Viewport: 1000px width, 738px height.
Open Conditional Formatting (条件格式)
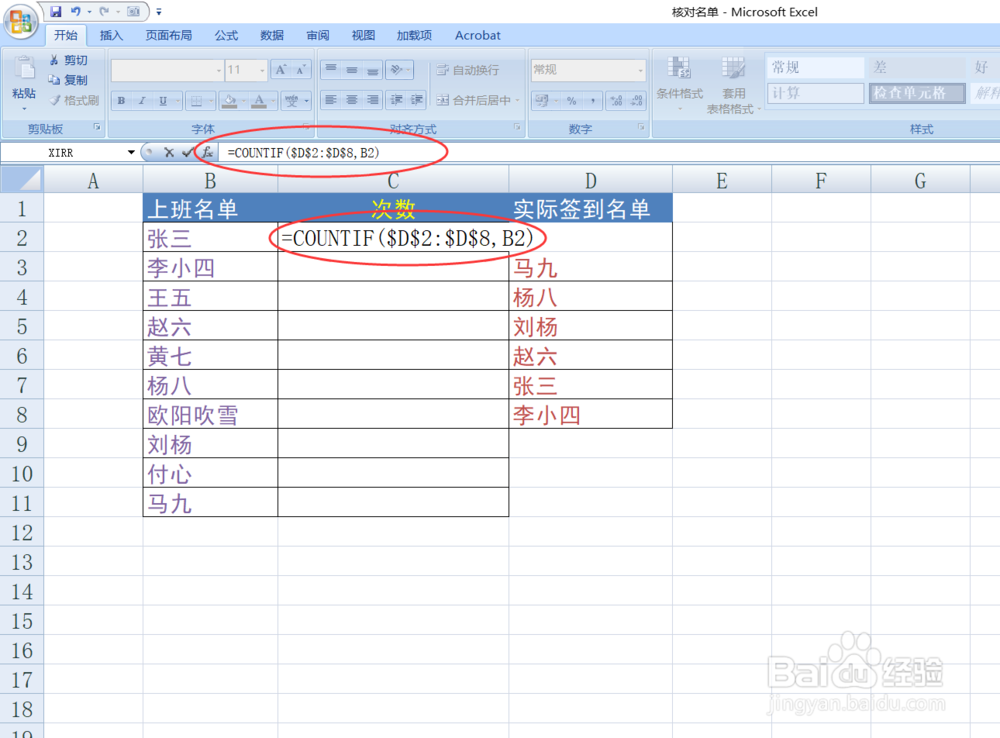[x=679, y=80]
